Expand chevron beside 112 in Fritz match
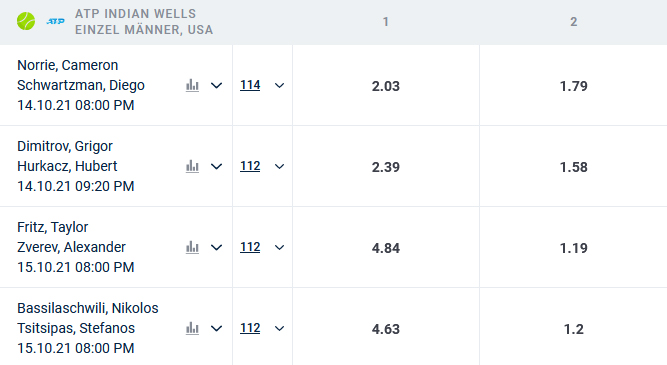Viewport: 667px width, 365px height. pos(279,248)
